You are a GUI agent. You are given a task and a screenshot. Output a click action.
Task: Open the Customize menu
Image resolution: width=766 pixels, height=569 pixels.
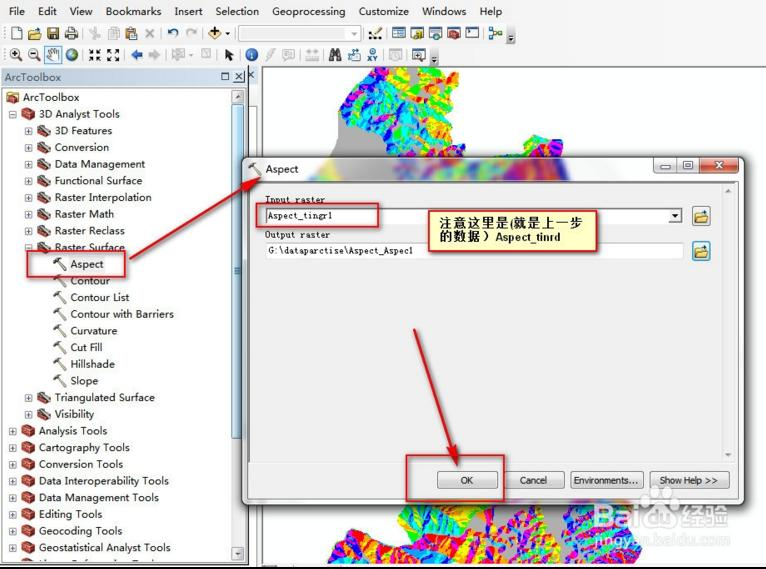coord(383,11)
